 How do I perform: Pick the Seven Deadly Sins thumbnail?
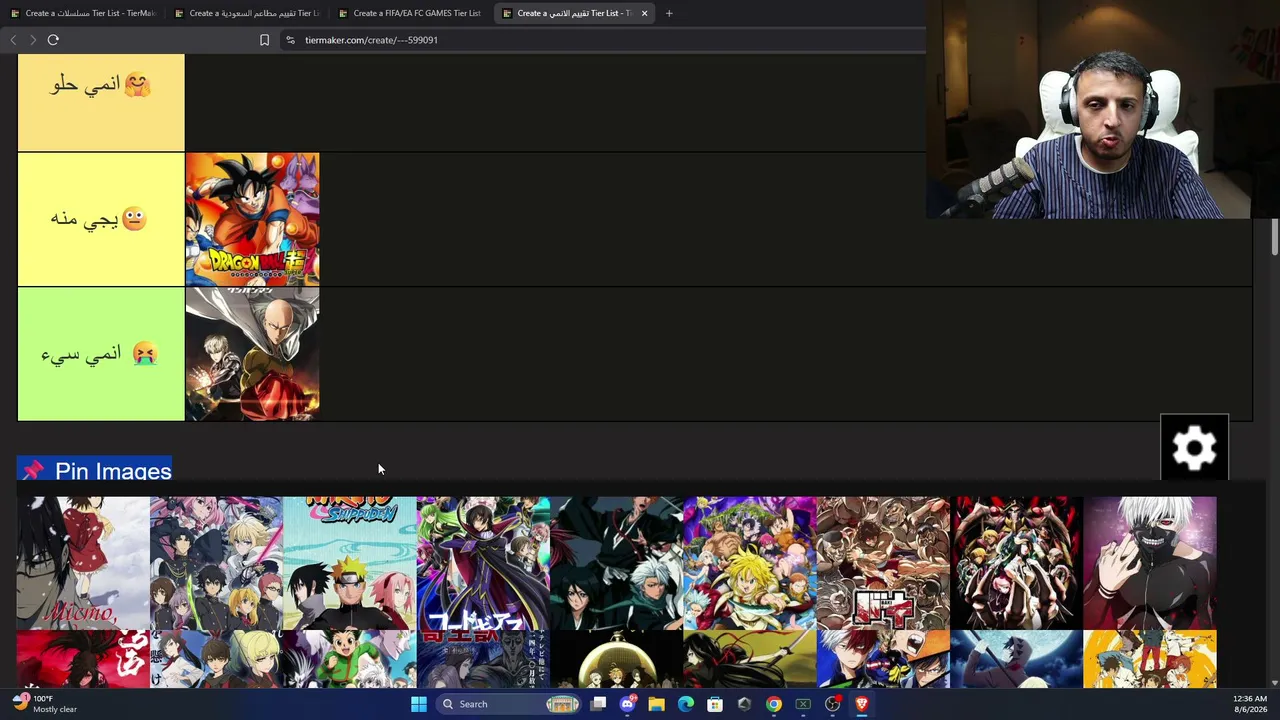pos(750,562)
